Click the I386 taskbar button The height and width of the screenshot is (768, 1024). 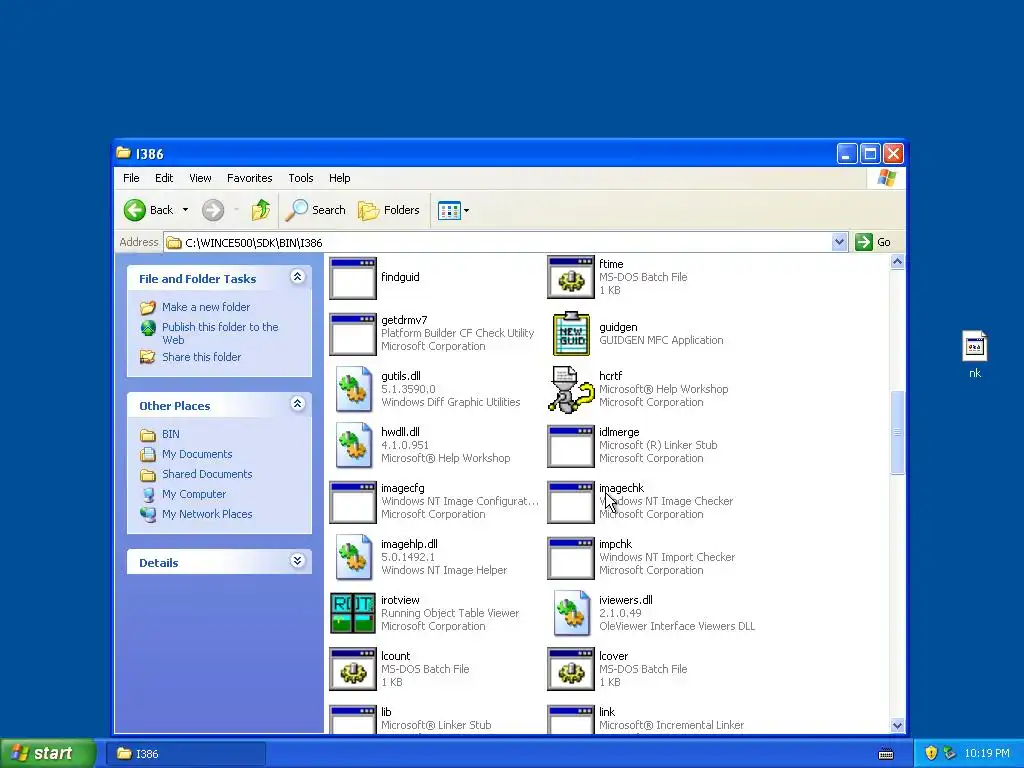click(x=185, y=754)
